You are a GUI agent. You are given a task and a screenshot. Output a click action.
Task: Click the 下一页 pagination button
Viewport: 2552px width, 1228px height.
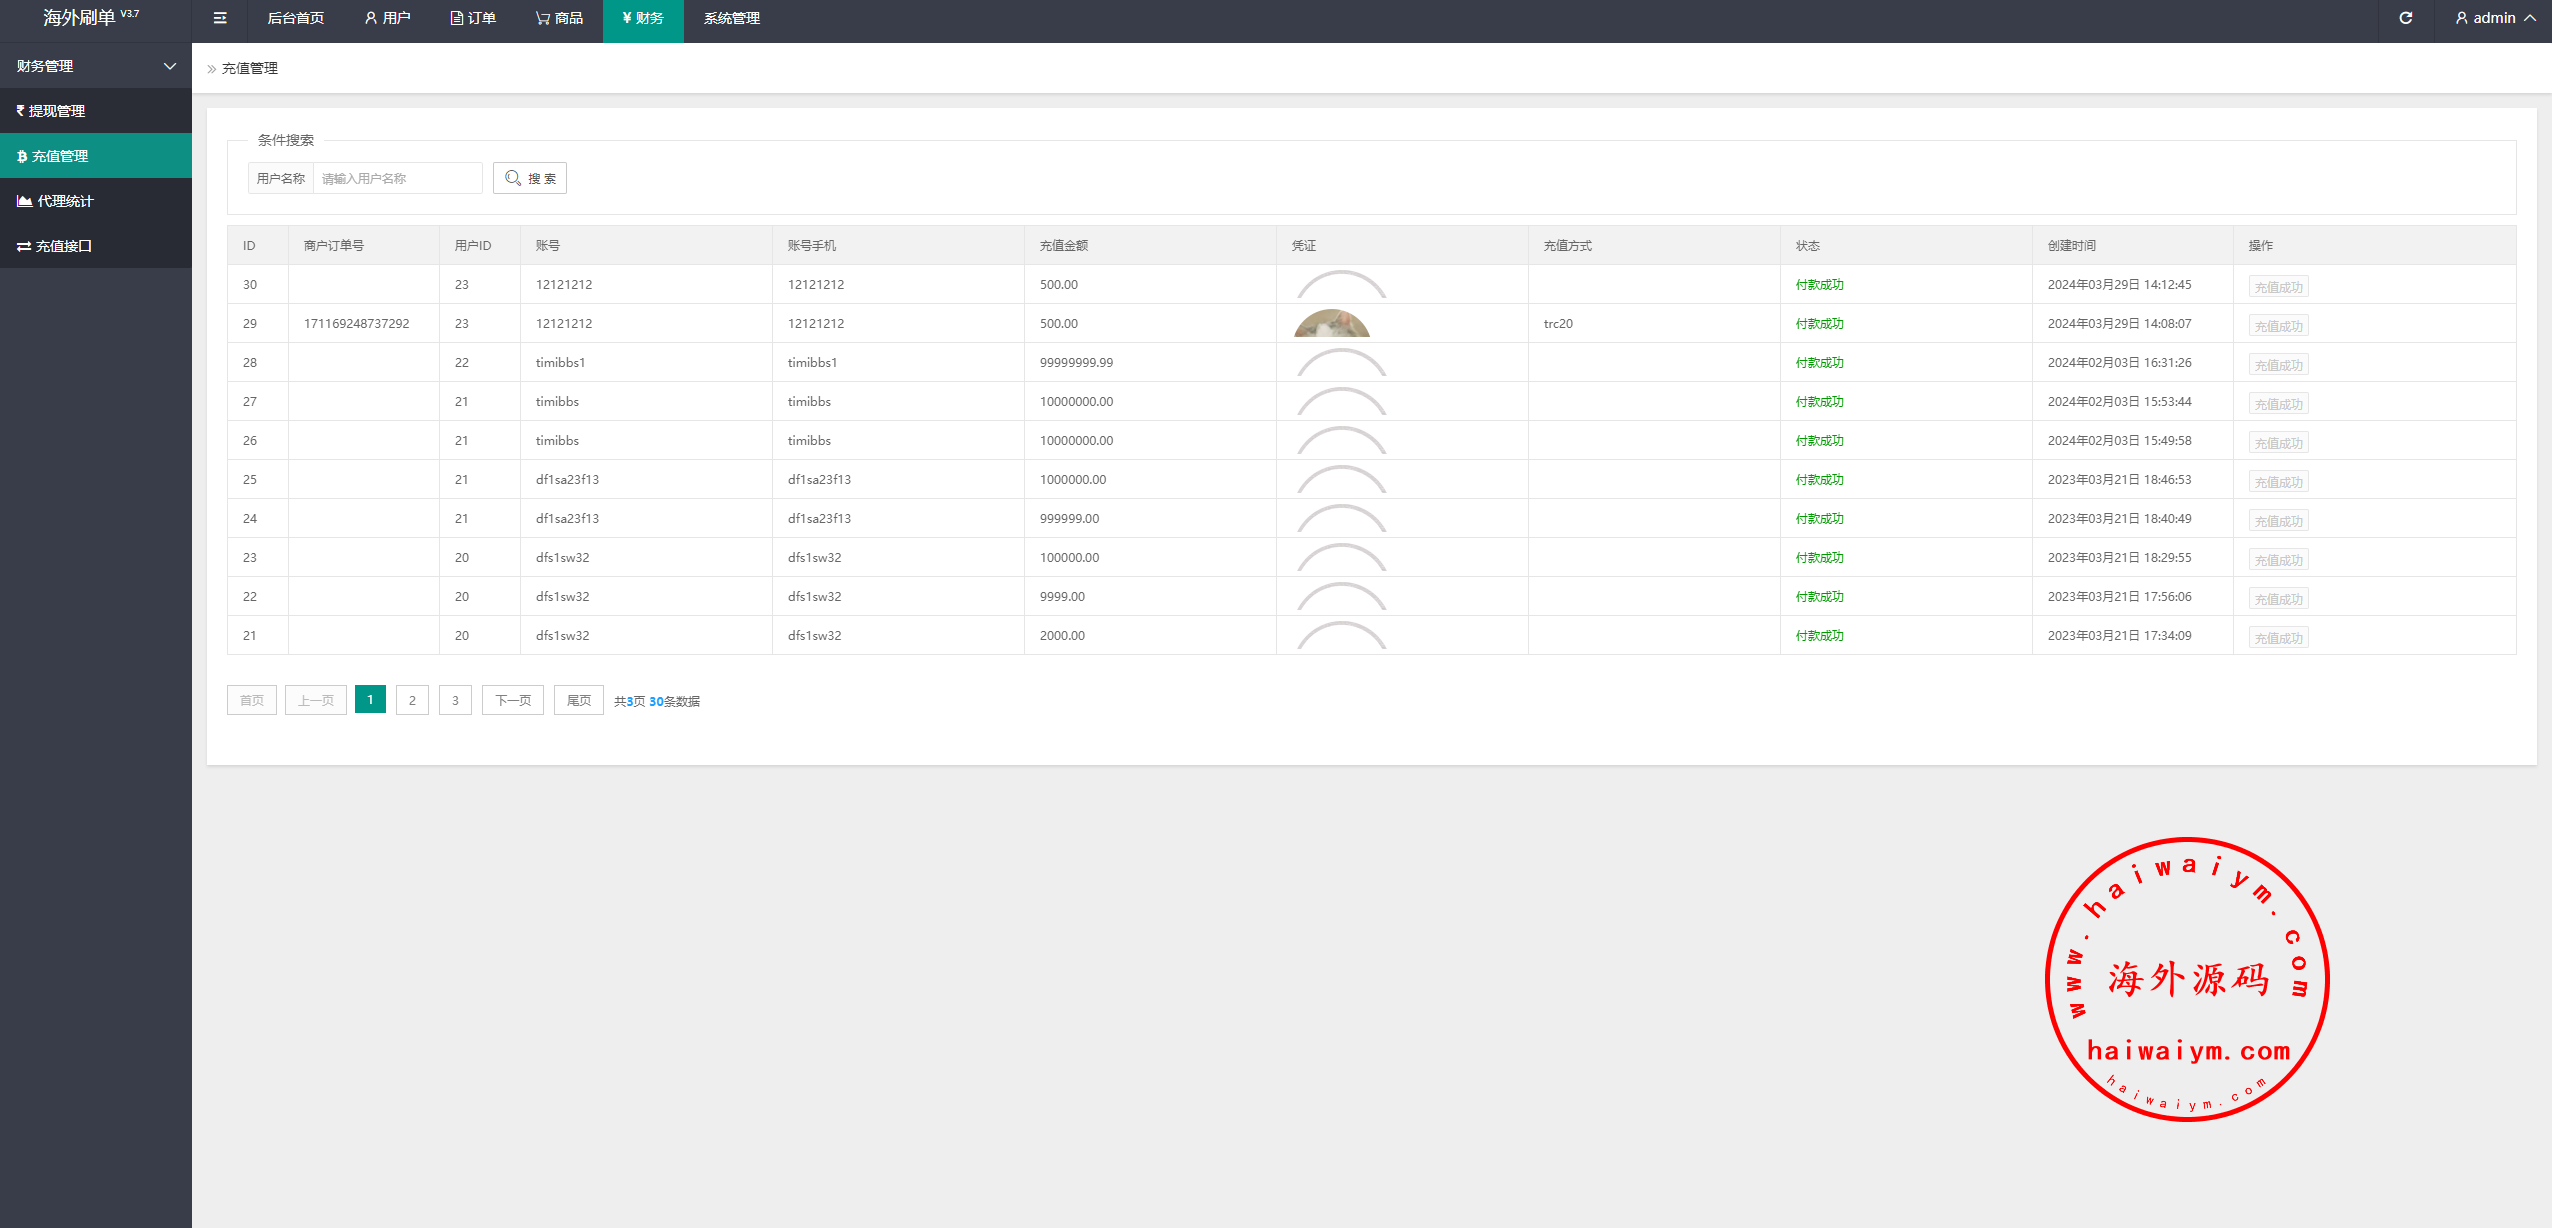tap(512, 700)
